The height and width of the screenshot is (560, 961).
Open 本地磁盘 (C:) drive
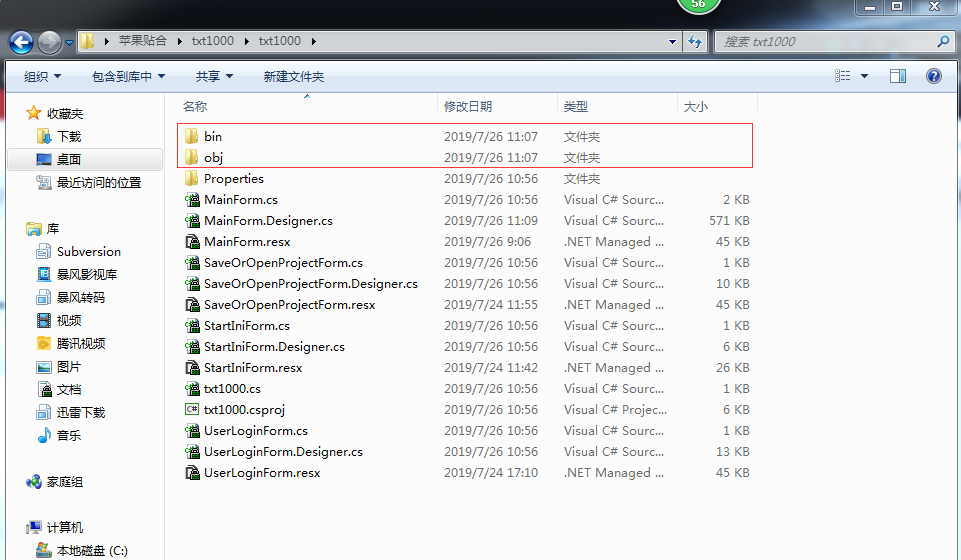(x=92, y=550)
